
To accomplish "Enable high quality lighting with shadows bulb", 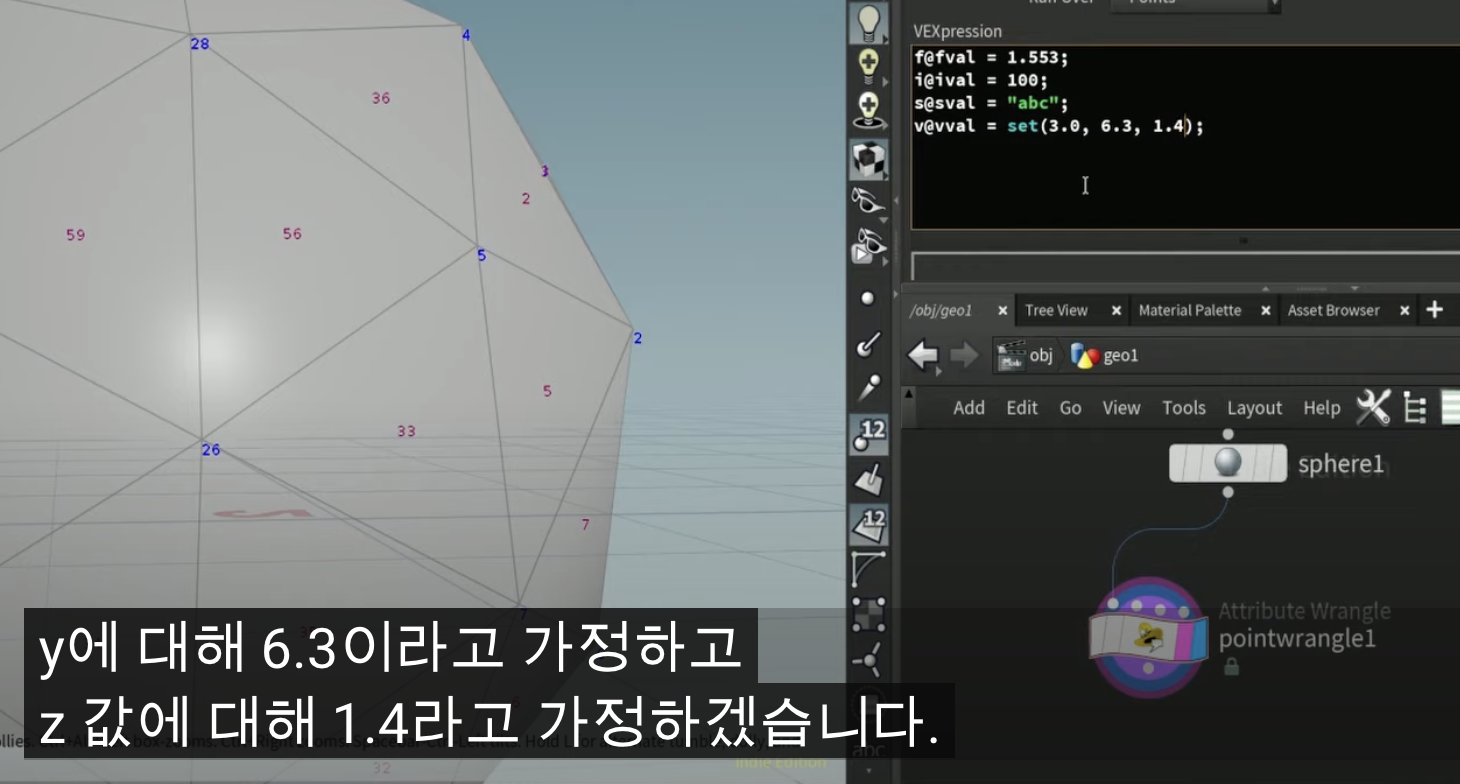I will click(868, 109).
